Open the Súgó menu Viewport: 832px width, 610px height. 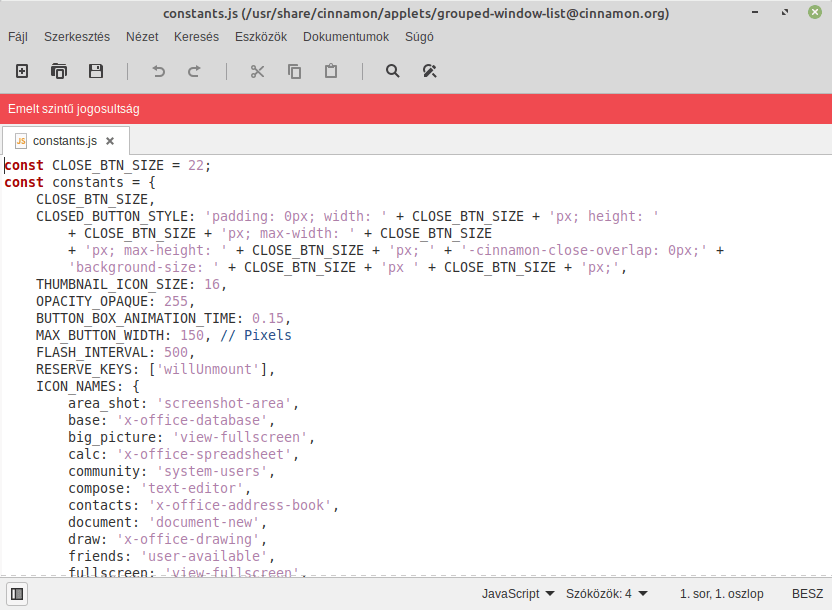(419, 37)
